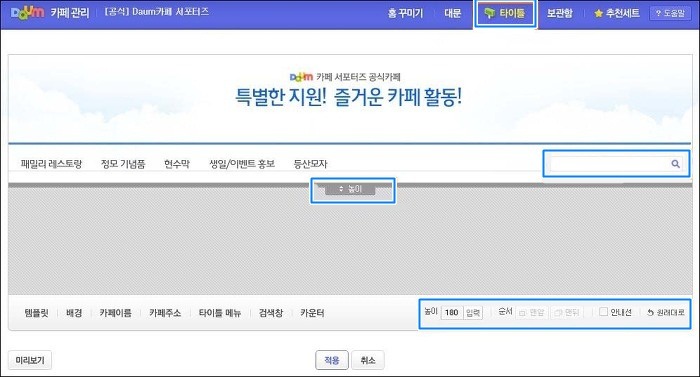Open the 생일/이벤트 홍보 menu
The height and width of the screenshot is (377, 700).
click(242, 164)
